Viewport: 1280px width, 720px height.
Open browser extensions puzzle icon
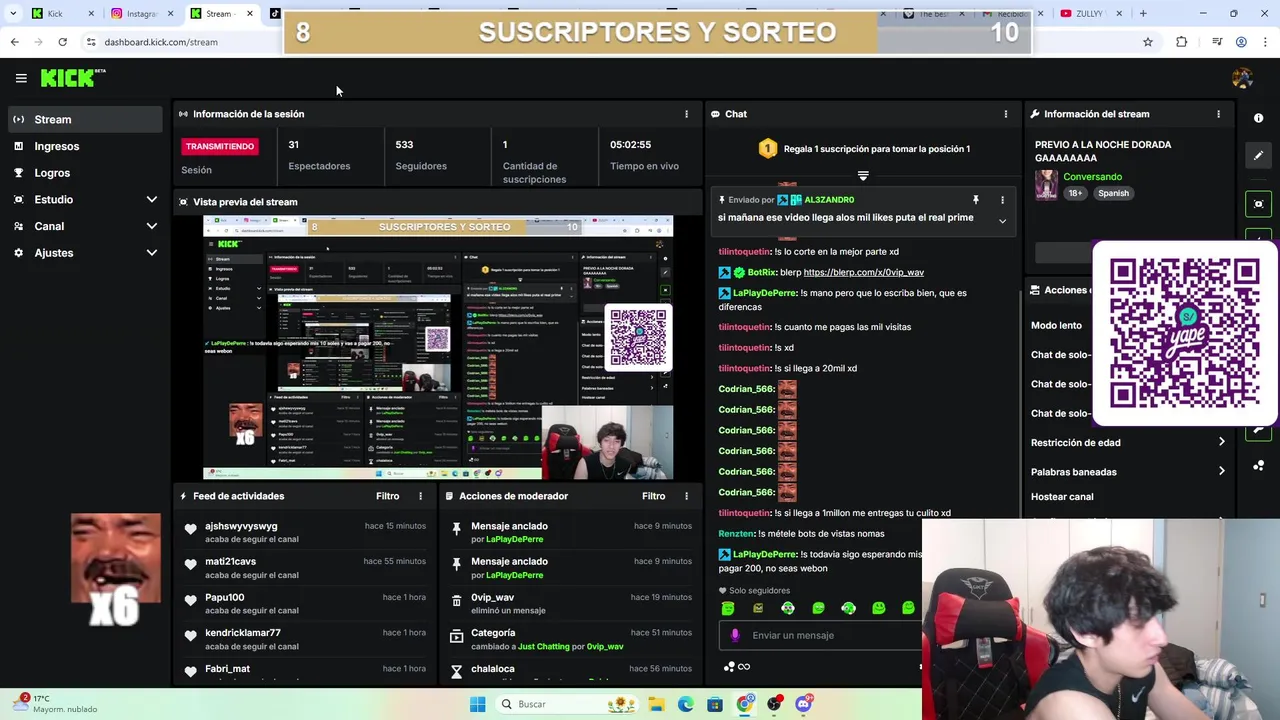point(1182,42)
